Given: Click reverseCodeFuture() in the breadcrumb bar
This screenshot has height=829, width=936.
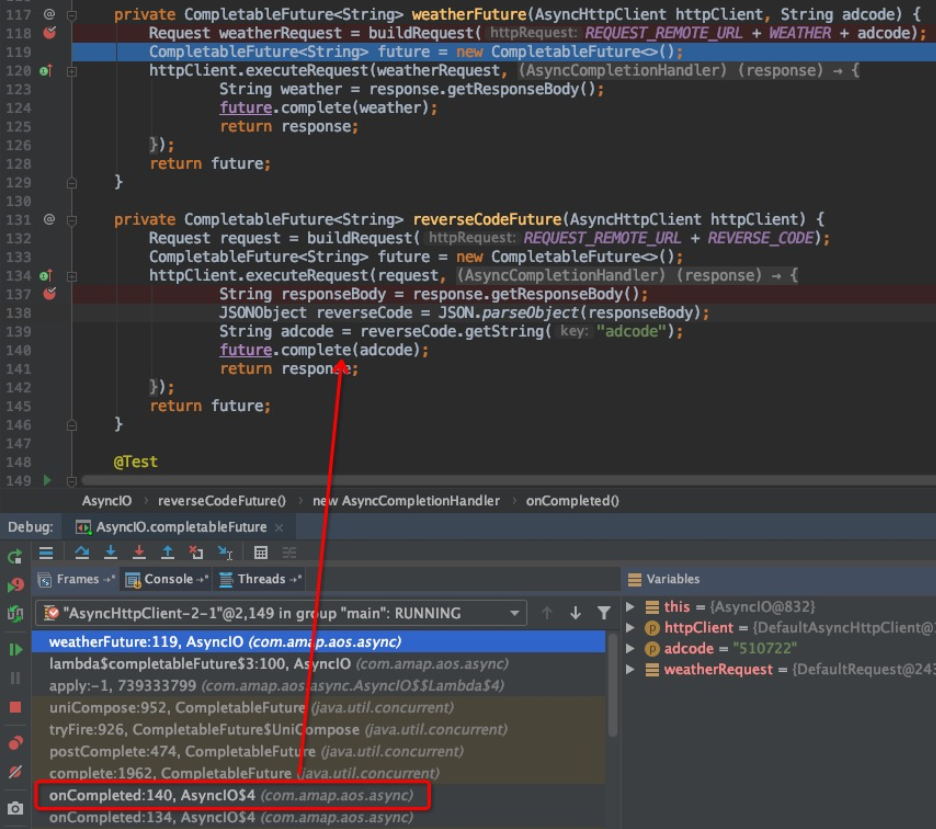Looking at the screenshot, I should click(221, 501).
